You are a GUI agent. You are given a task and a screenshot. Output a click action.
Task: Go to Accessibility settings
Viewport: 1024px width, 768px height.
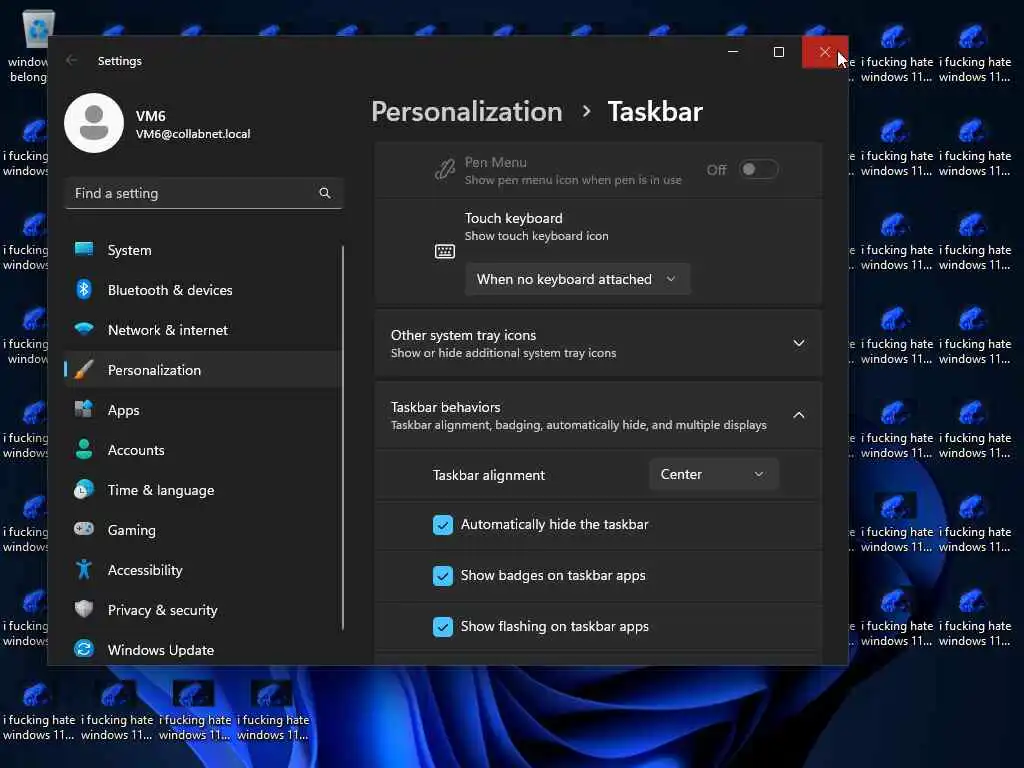pyautogui.click(x=203, y=570)
